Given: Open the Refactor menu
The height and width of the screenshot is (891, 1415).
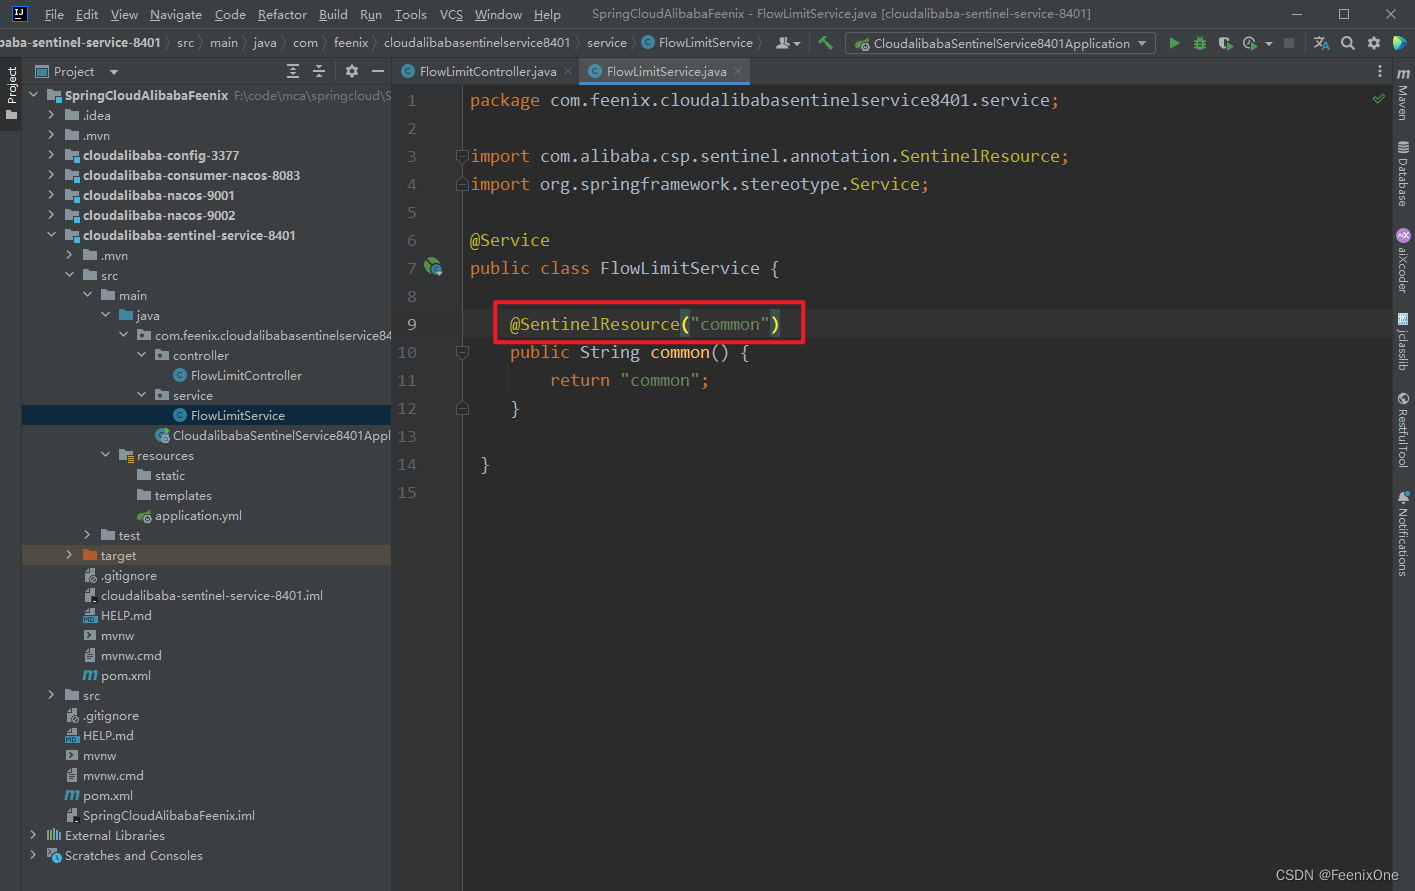Looking at the screenshot, I should pos(282,14).
